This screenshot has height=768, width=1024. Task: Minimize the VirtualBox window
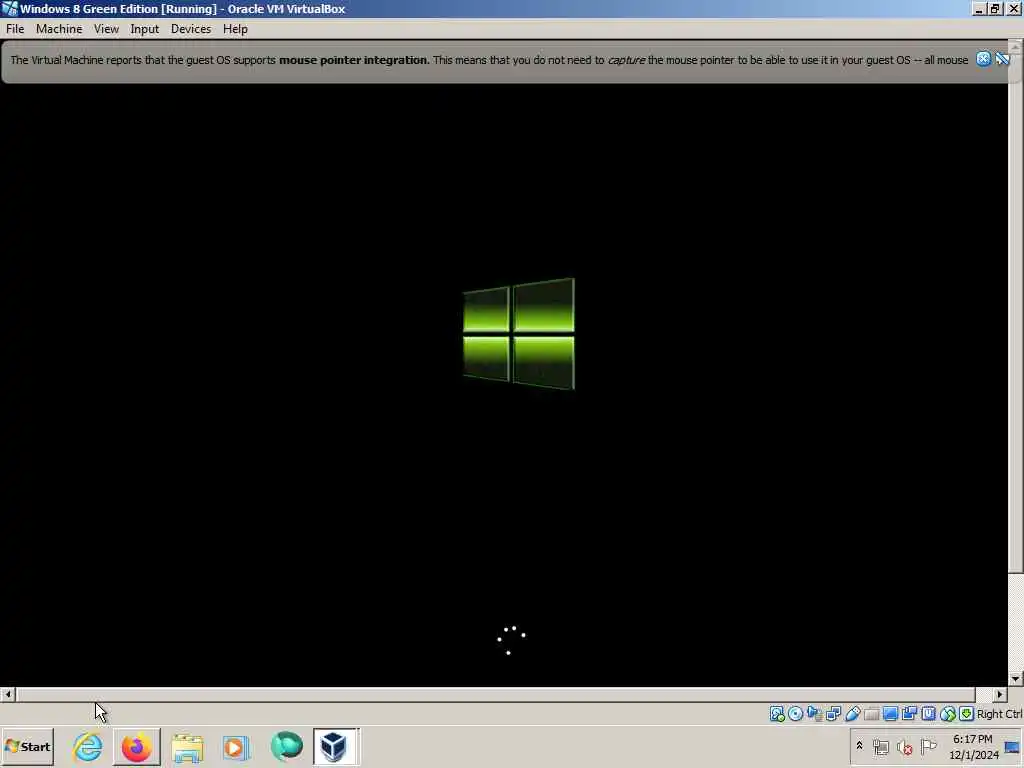979,8
